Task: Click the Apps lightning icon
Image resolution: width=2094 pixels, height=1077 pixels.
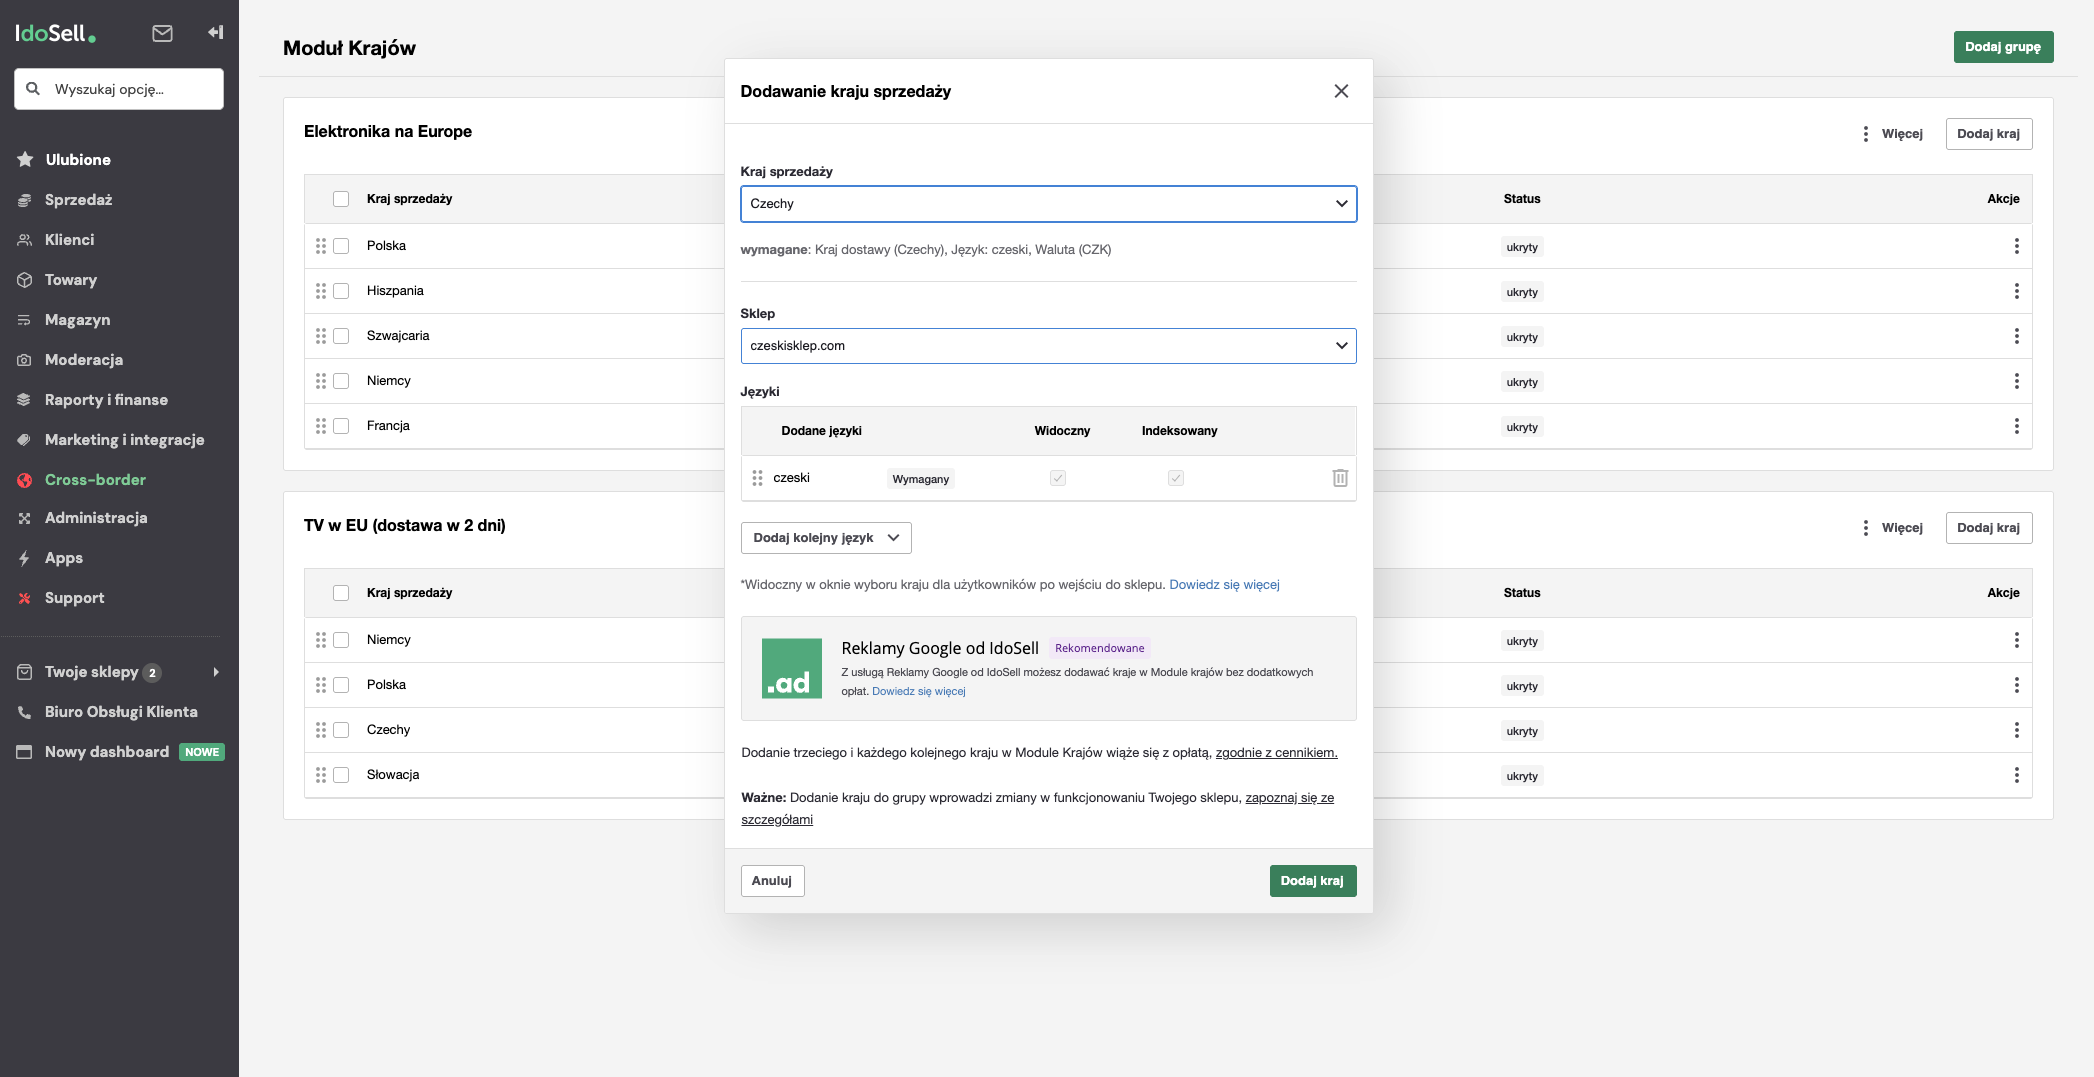Action: (25, 558)
